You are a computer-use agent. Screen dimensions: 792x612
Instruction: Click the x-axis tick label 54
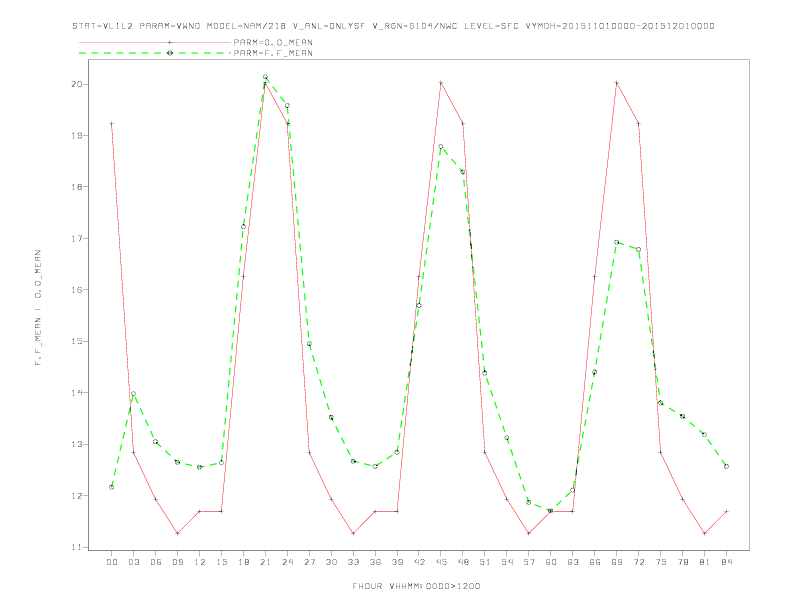[x=507, y=562]
